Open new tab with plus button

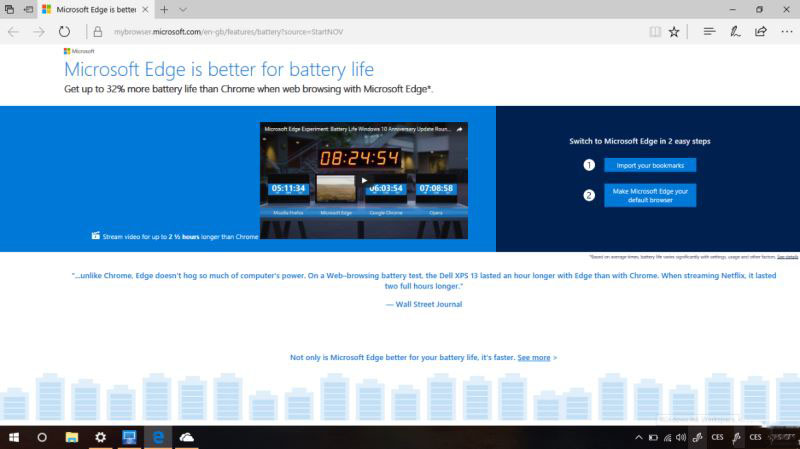point(164,9)
